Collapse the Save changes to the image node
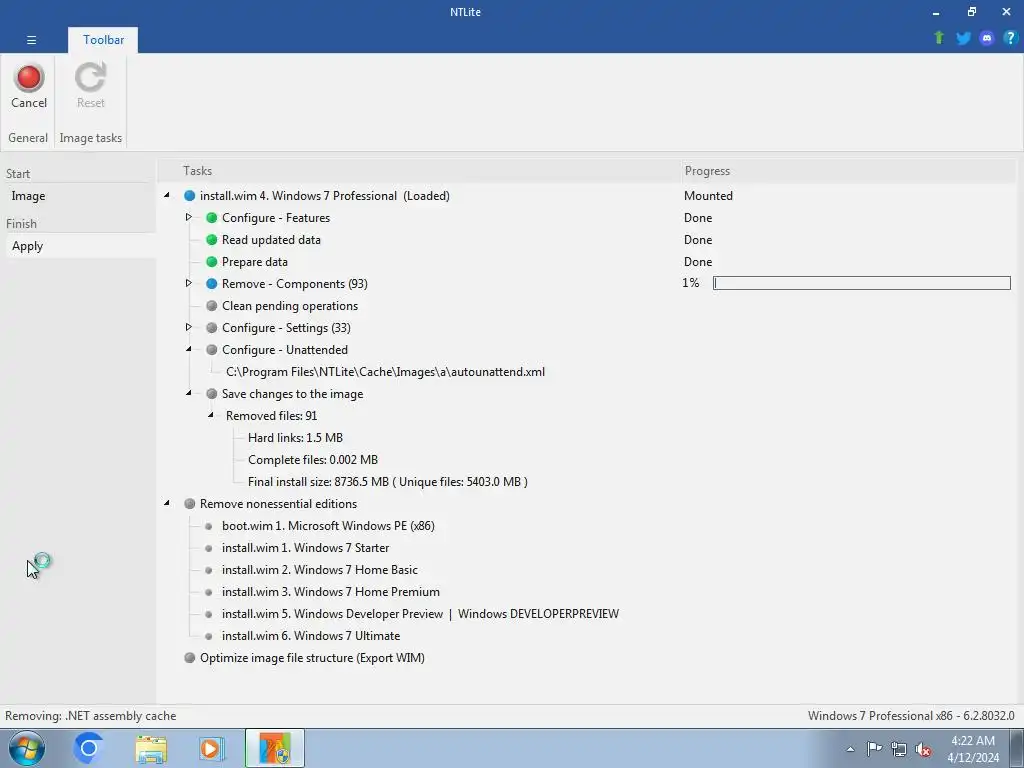The height and width of the screenshot is (768, 1024). 189,393
